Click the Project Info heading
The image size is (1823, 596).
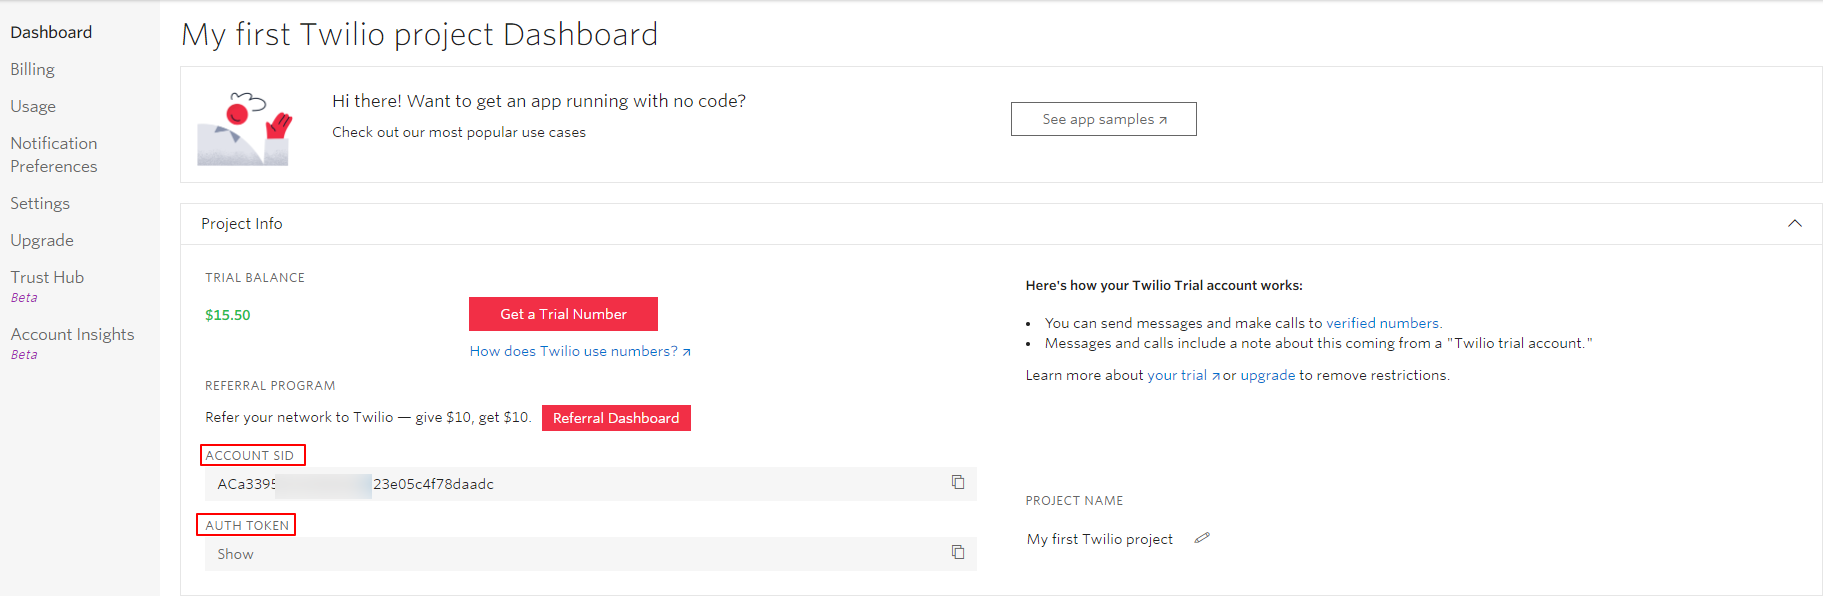[x=242, y=224]
